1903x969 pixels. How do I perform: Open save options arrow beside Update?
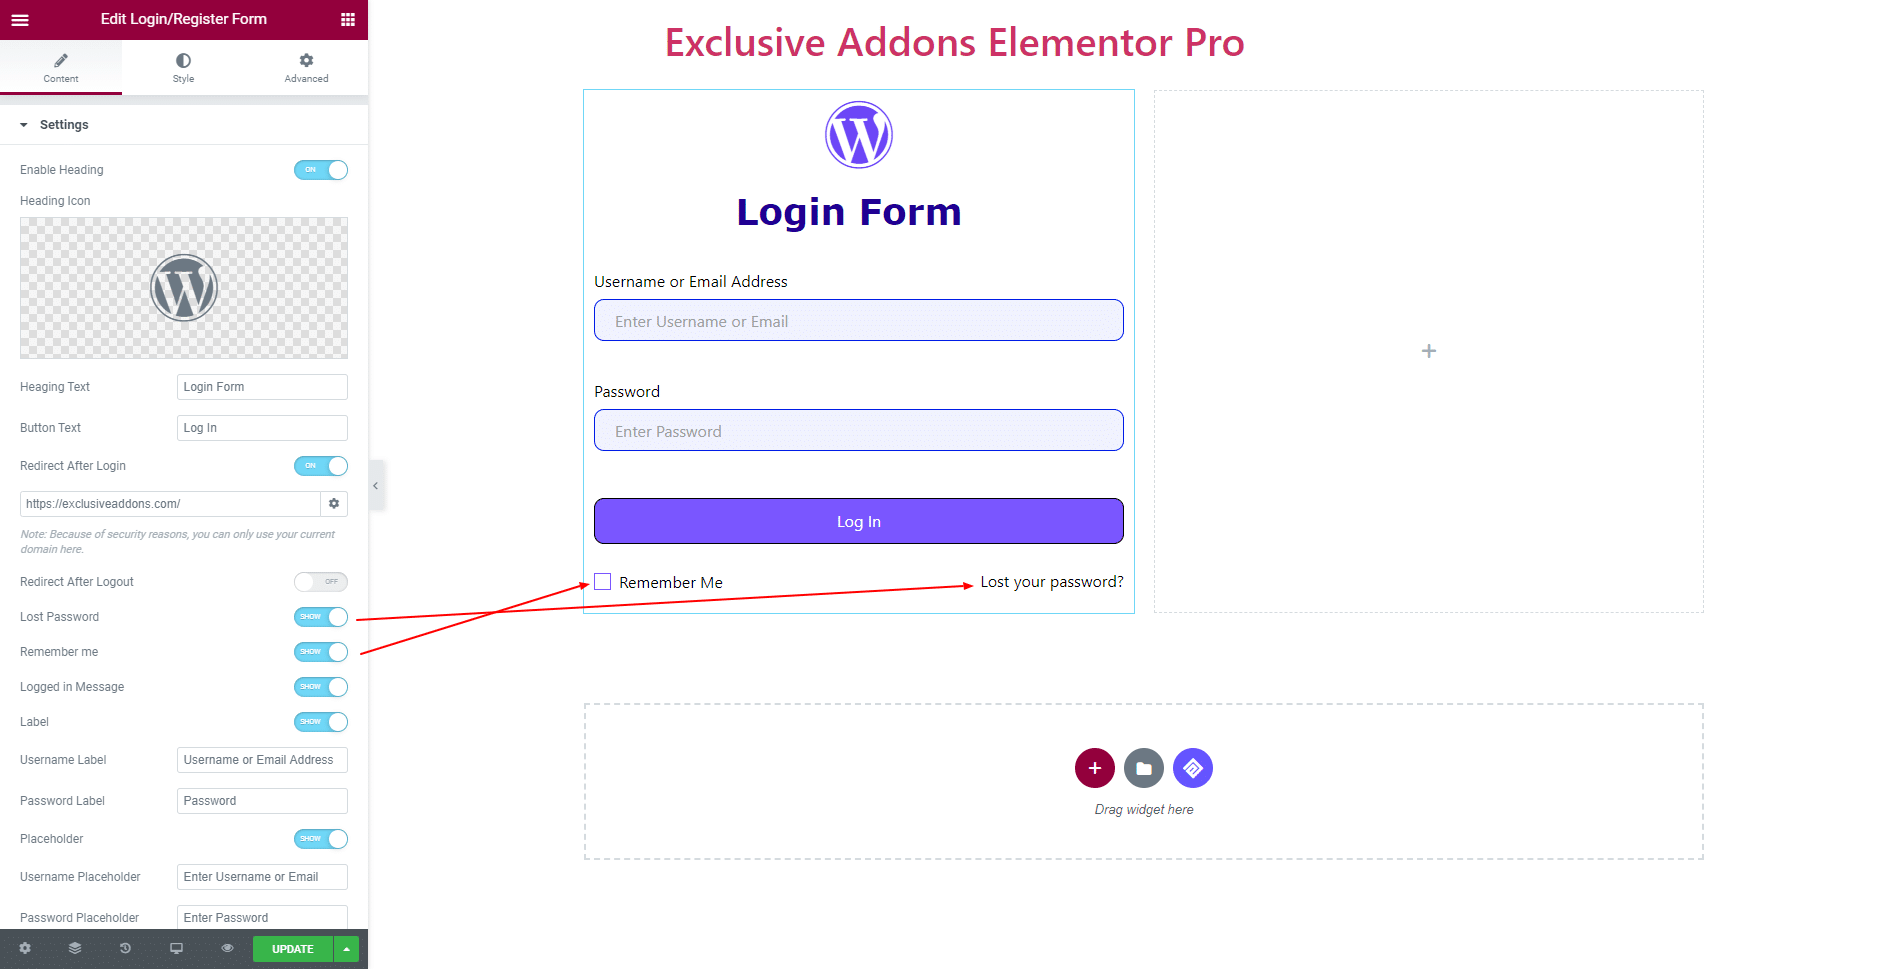[346, 949]
